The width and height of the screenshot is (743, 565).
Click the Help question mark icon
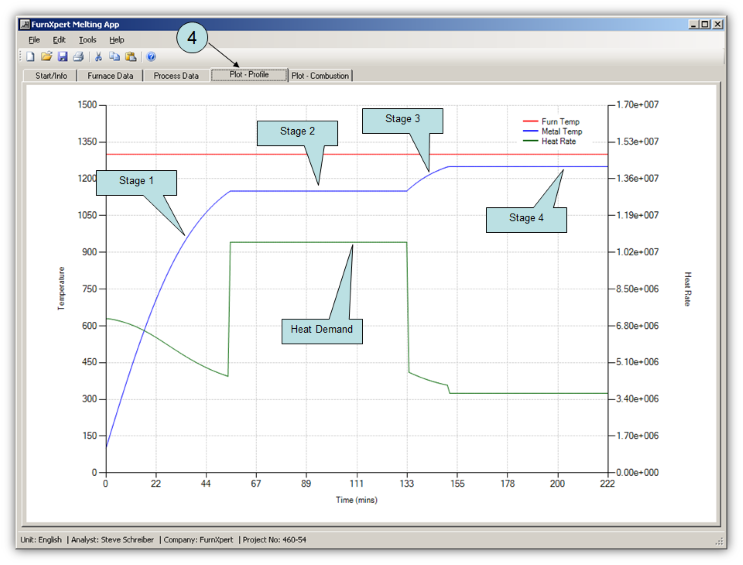151,57
